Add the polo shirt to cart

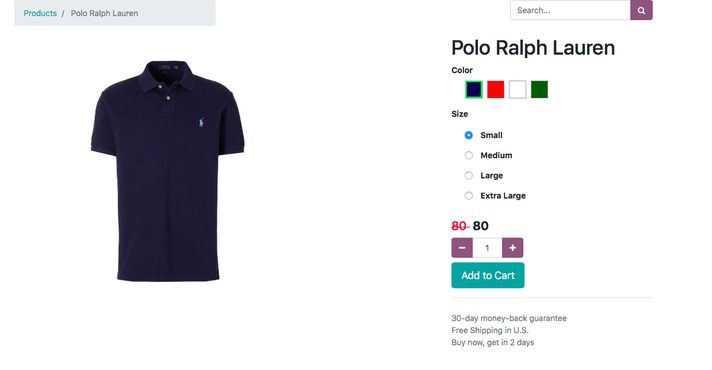click(x=488, y=275)
